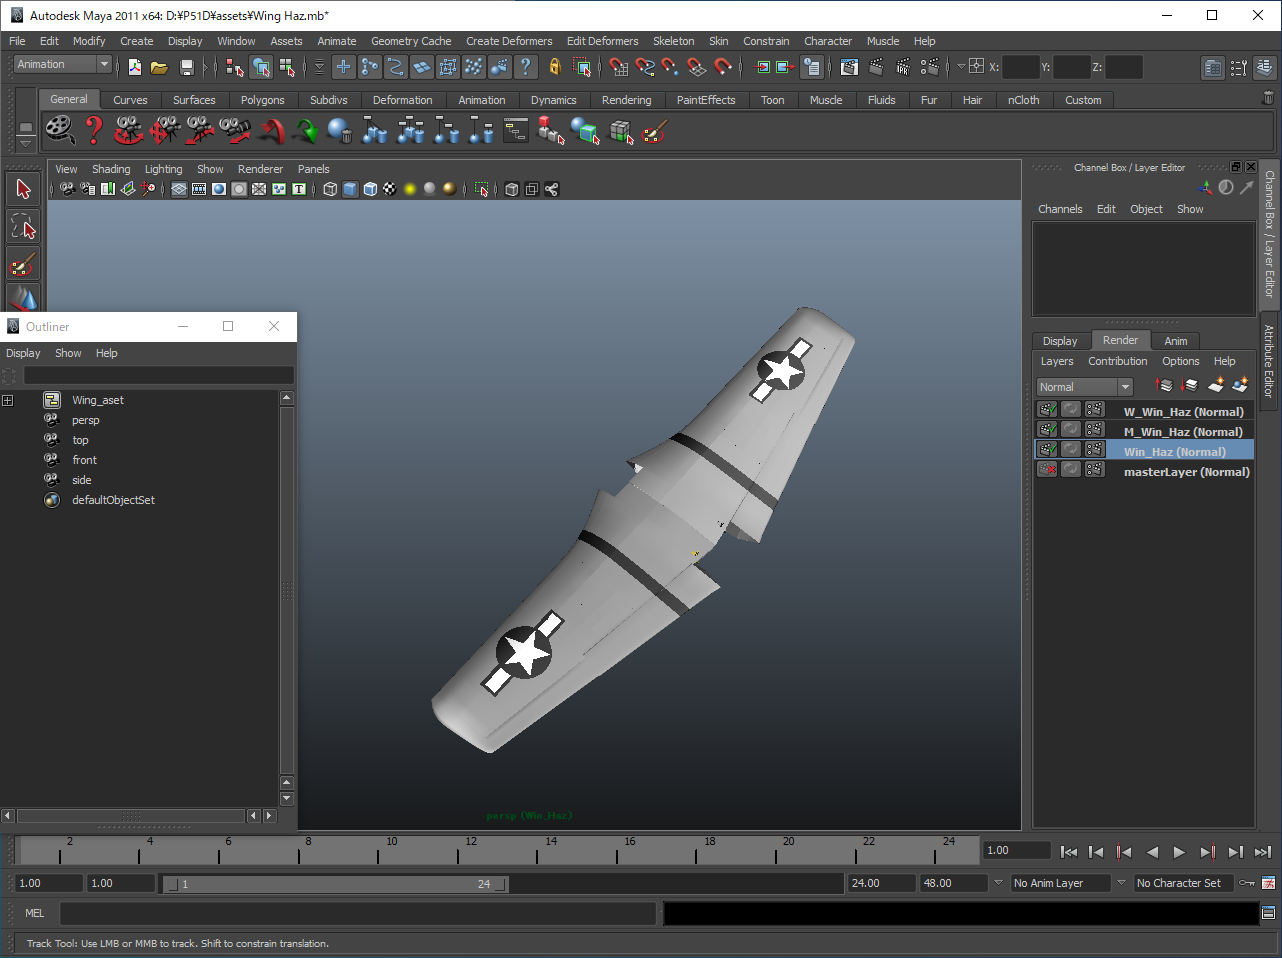
Task: Create new empty render layer
Action: click(1216, 385)
